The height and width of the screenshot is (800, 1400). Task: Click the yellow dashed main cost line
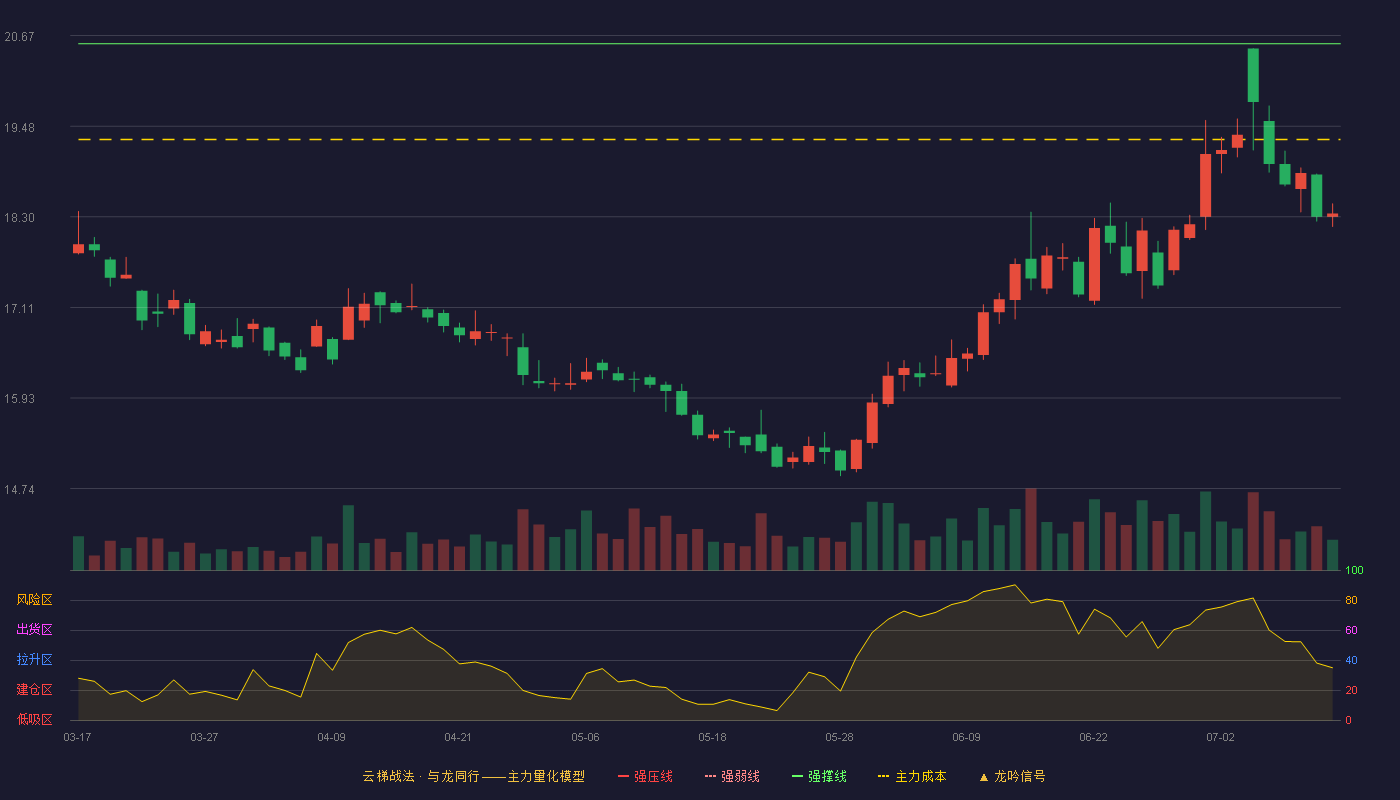(x=709, y=139)
